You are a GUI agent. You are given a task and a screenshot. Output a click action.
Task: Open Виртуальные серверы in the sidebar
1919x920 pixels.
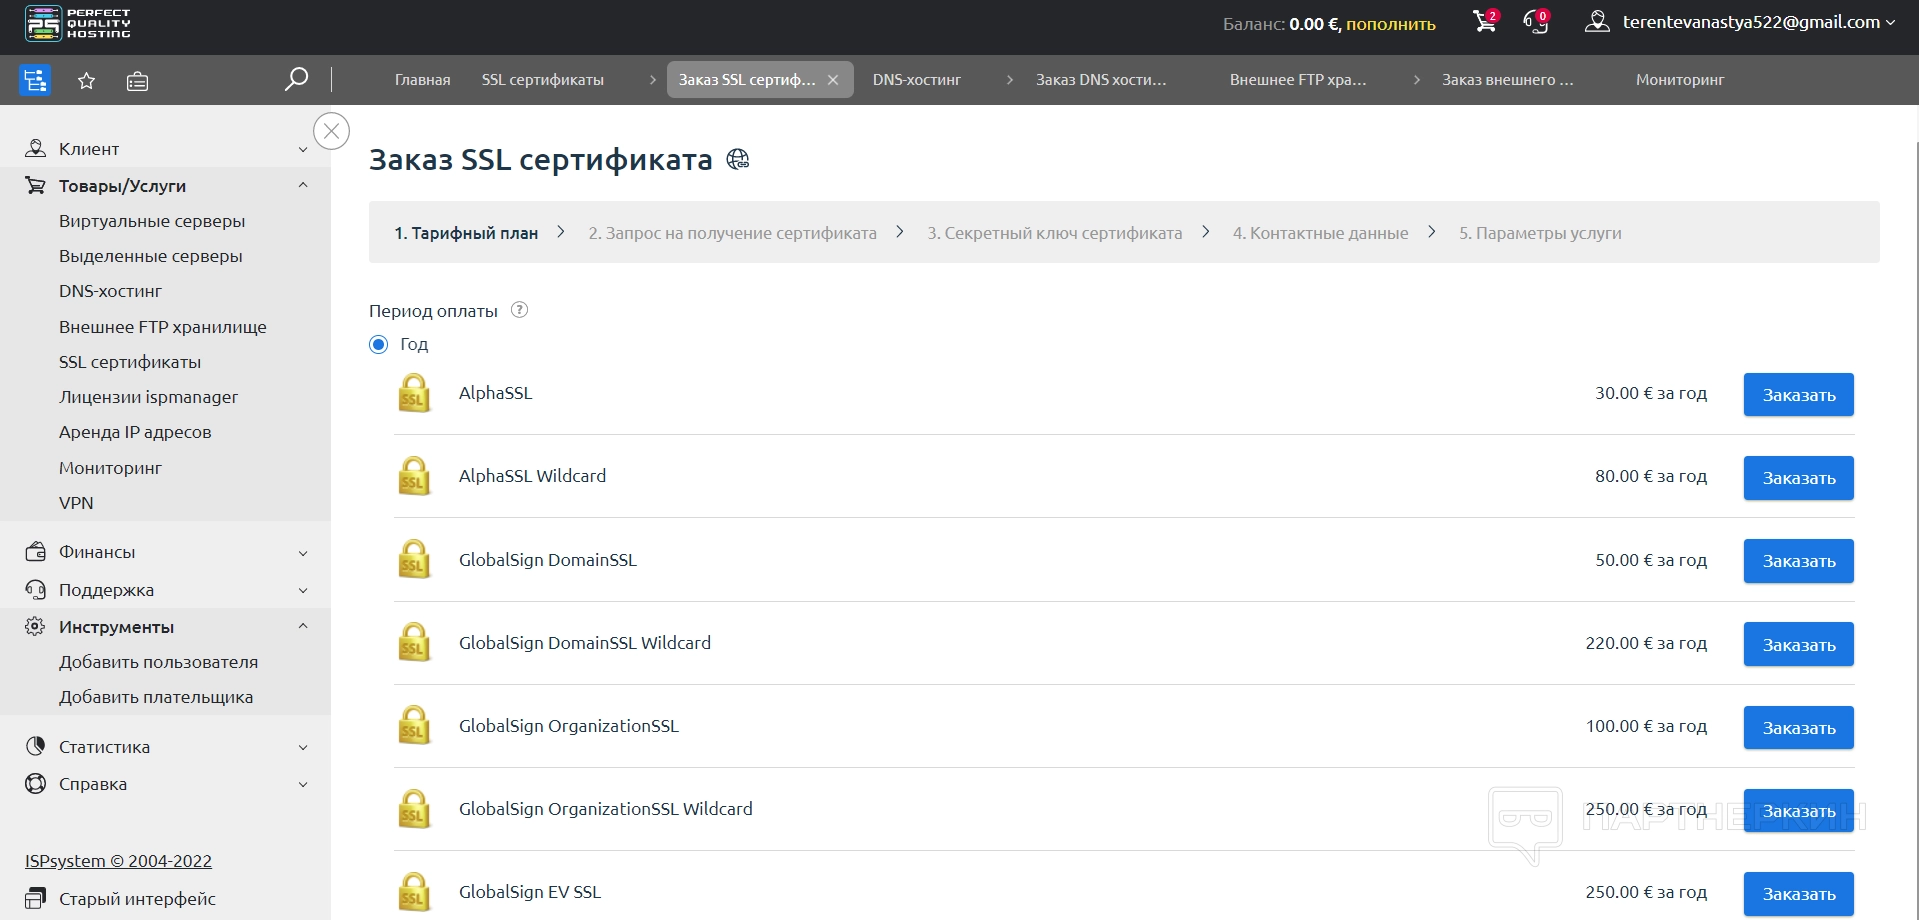click(152, 221)
